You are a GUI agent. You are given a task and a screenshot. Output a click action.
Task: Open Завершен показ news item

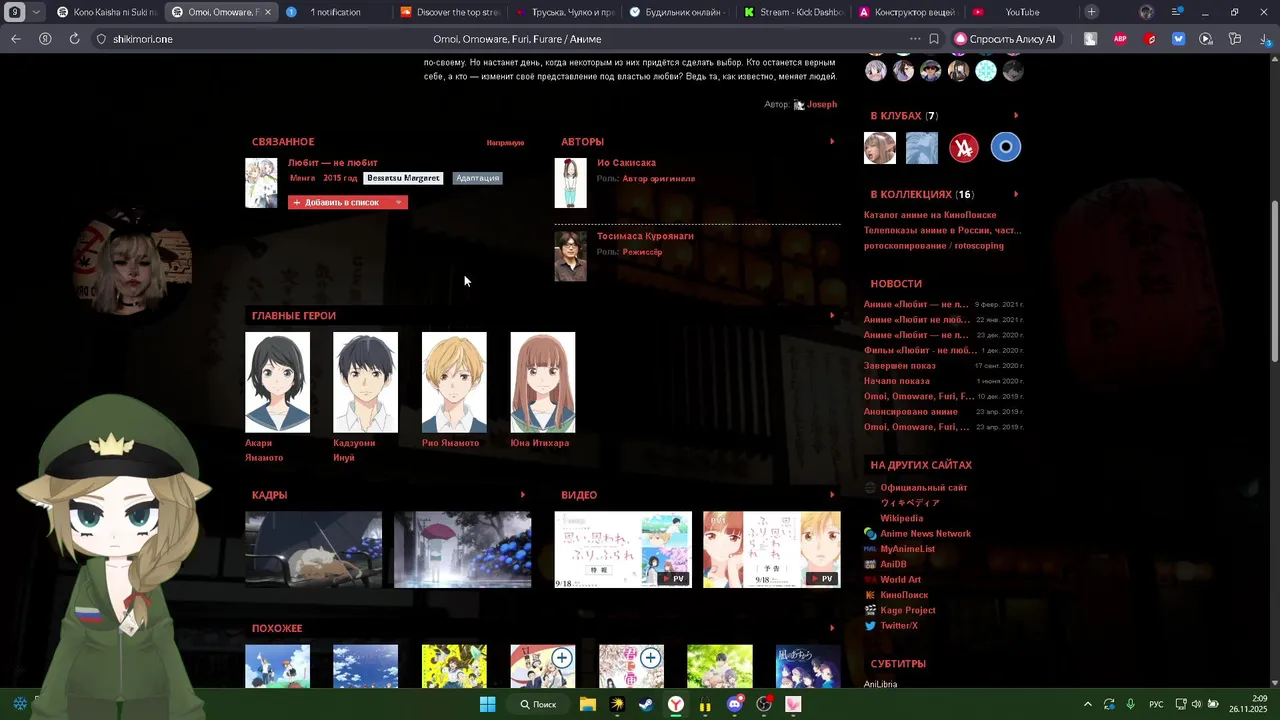pyautogui.click(x=900, y=366)
